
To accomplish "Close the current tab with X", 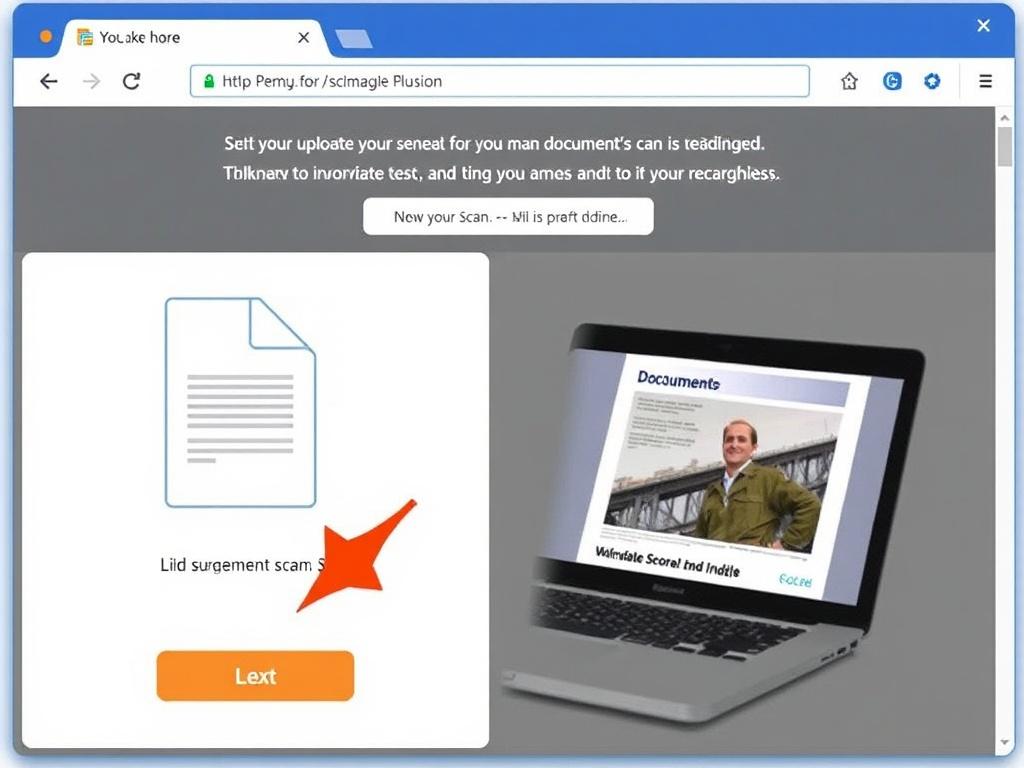I will tap(304, 38).
